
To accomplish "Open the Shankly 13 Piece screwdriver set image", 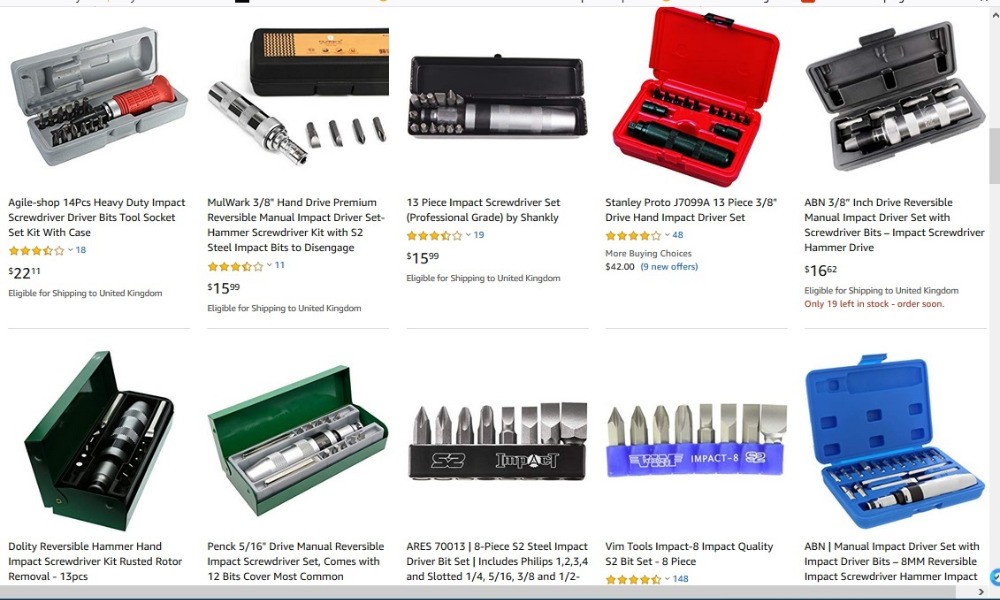I will click(x=497, y=96).
